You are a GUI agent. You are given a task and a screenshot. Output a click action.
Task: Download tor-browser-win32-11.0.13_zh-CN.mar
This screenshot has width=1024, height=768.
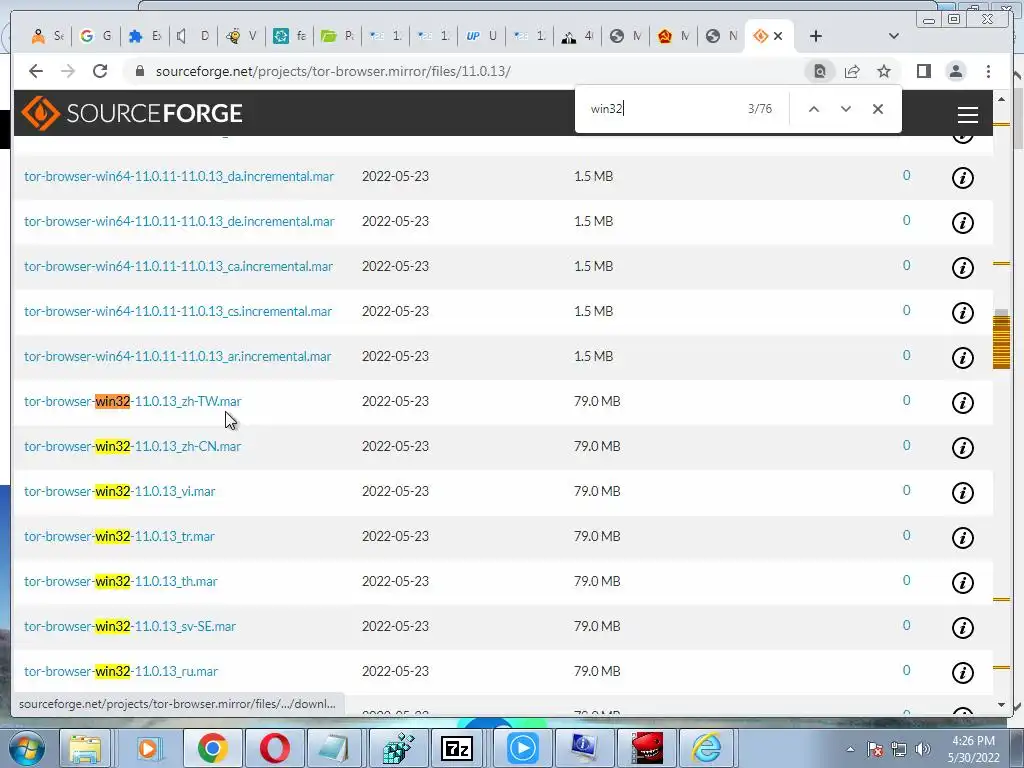pos(133,446)
